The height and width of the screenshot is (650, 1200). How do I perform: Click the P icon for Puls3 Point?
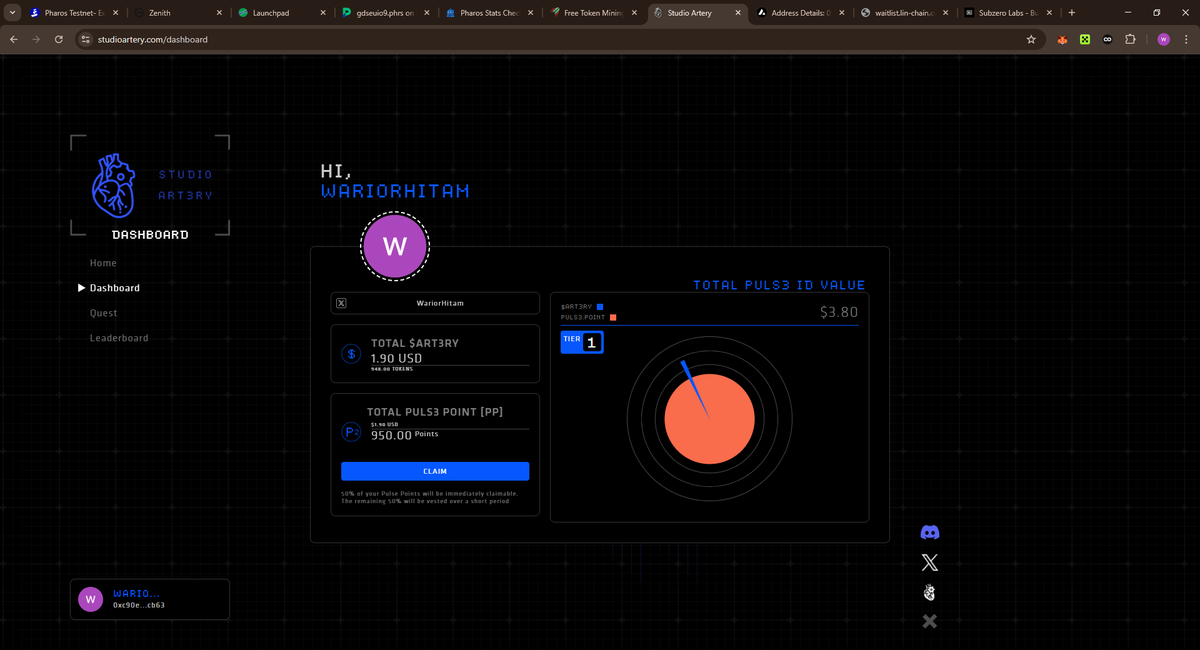click(351, 432)
